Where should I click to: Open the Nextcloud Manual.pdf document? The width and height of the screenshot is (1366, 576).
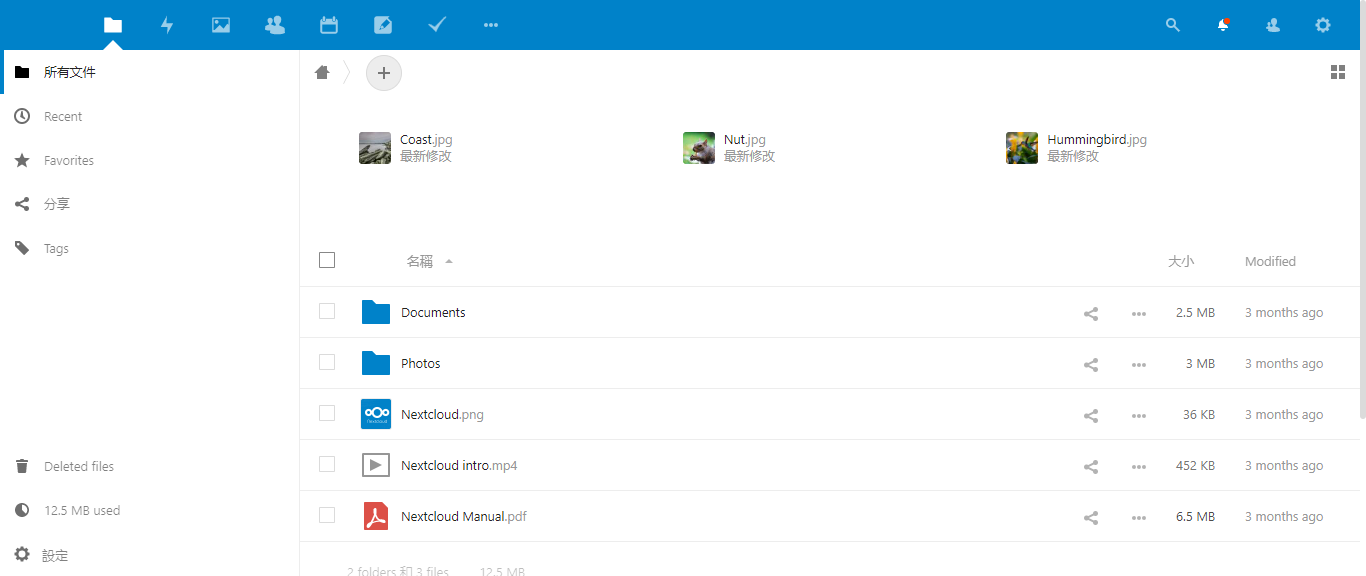point(464,516)
